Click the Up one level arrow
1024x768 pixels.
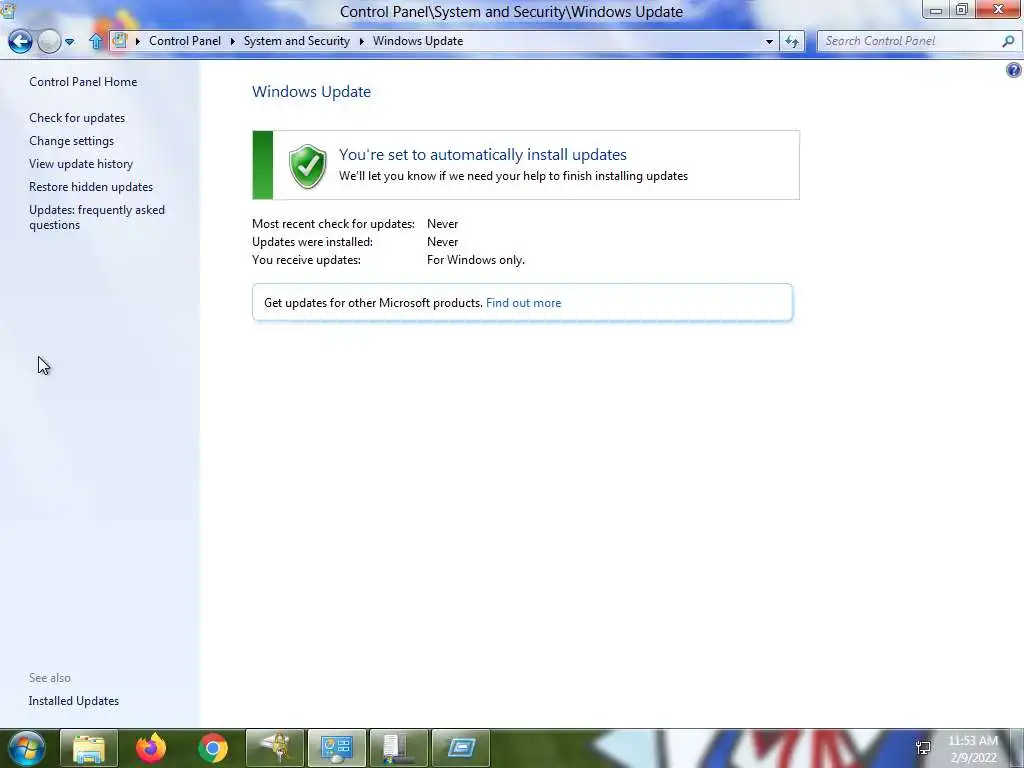[95, 42]
